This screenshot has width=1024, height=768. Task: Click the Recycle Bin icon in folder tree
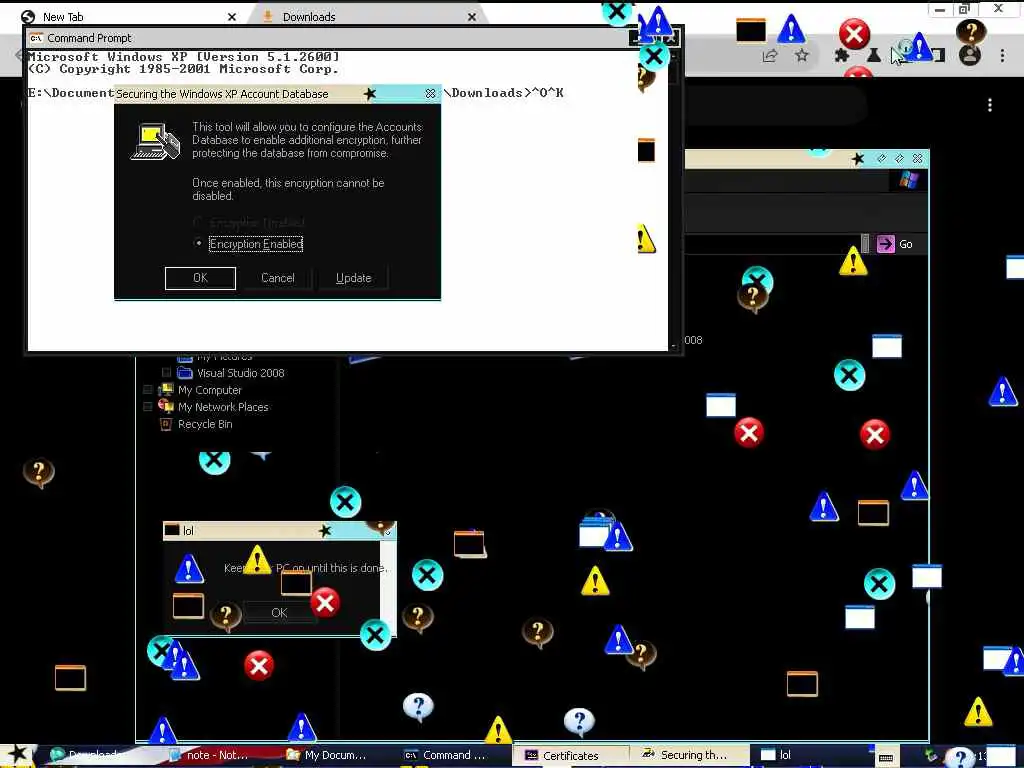166,424
